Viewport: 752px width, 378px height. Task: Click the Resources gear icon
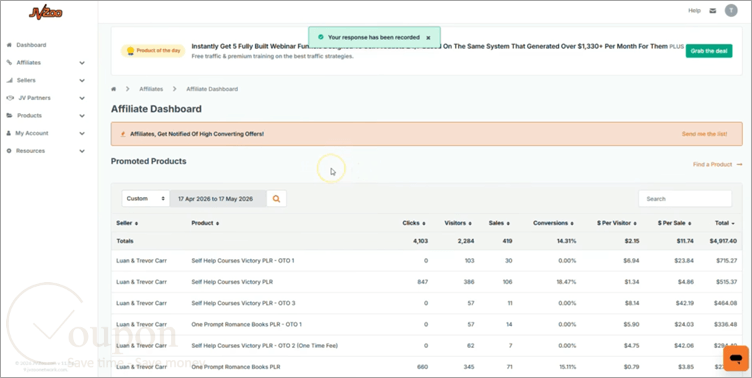[9, 151]
